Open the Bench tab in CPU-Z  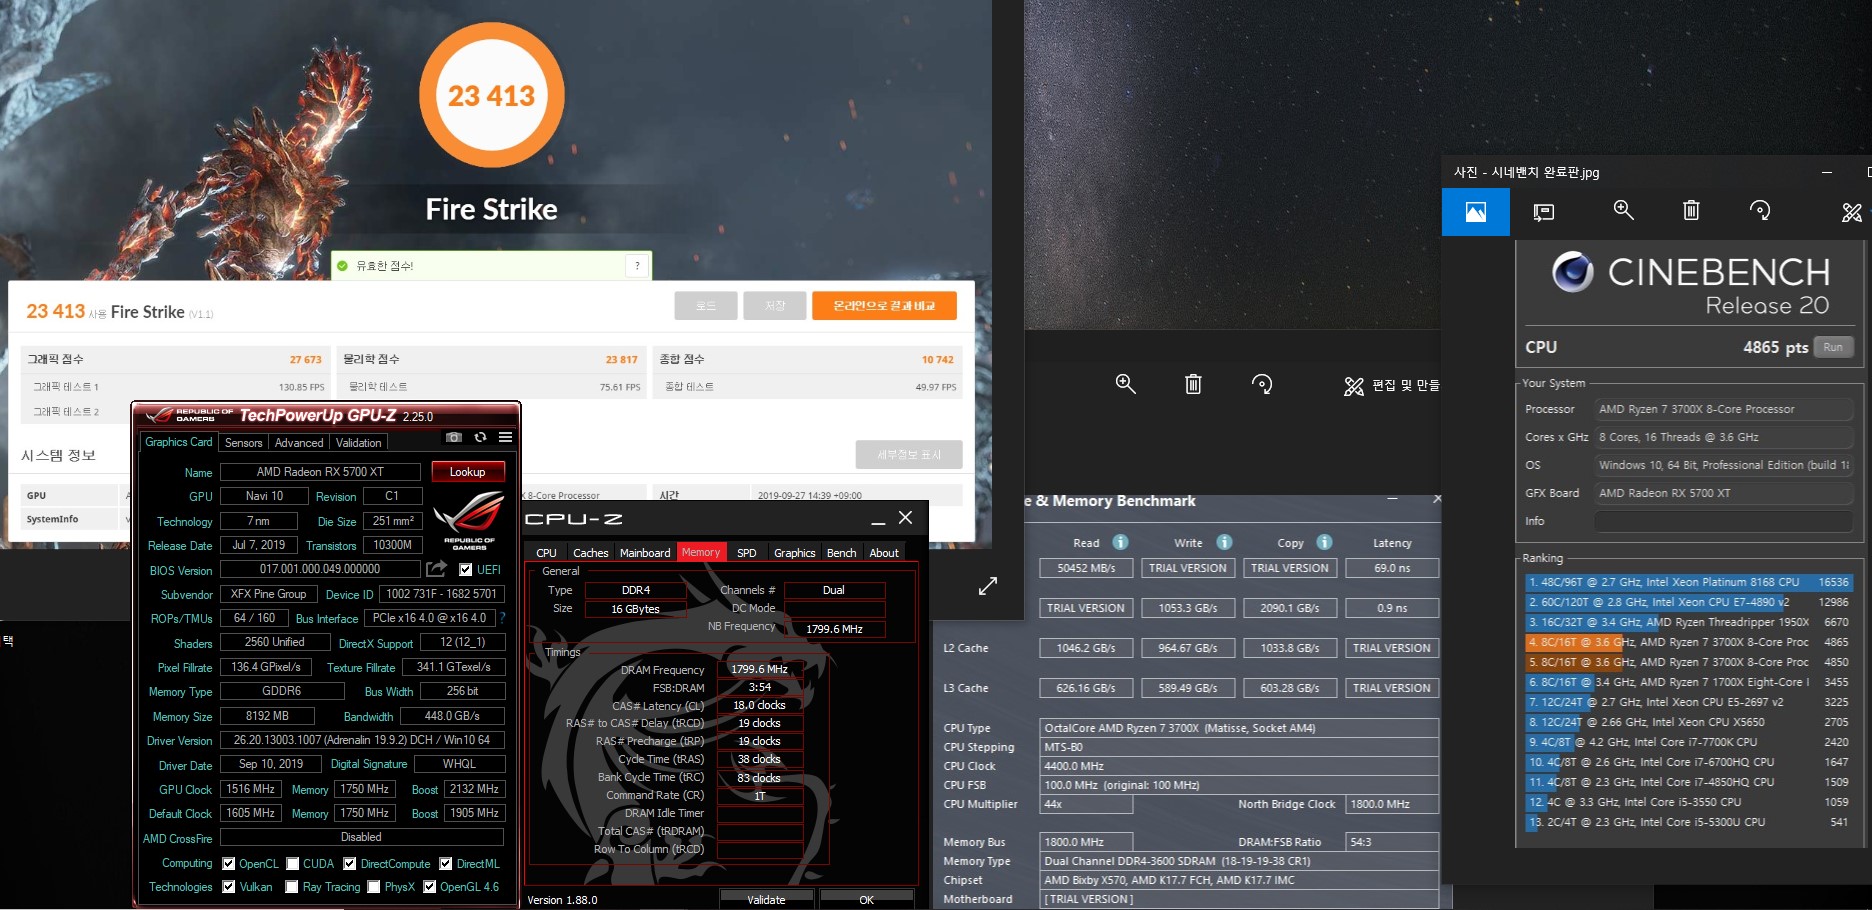(842, 552)
